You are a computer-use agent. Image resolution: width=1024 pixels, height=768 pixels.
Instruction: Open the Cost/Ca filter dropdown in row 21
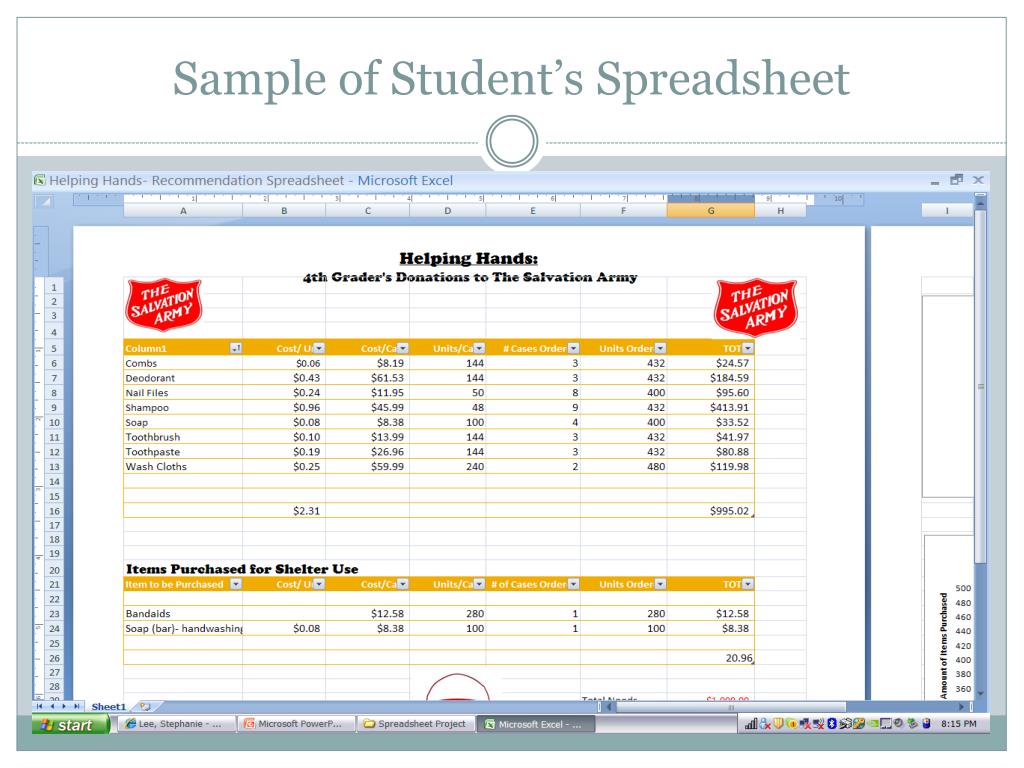point(403,584)
